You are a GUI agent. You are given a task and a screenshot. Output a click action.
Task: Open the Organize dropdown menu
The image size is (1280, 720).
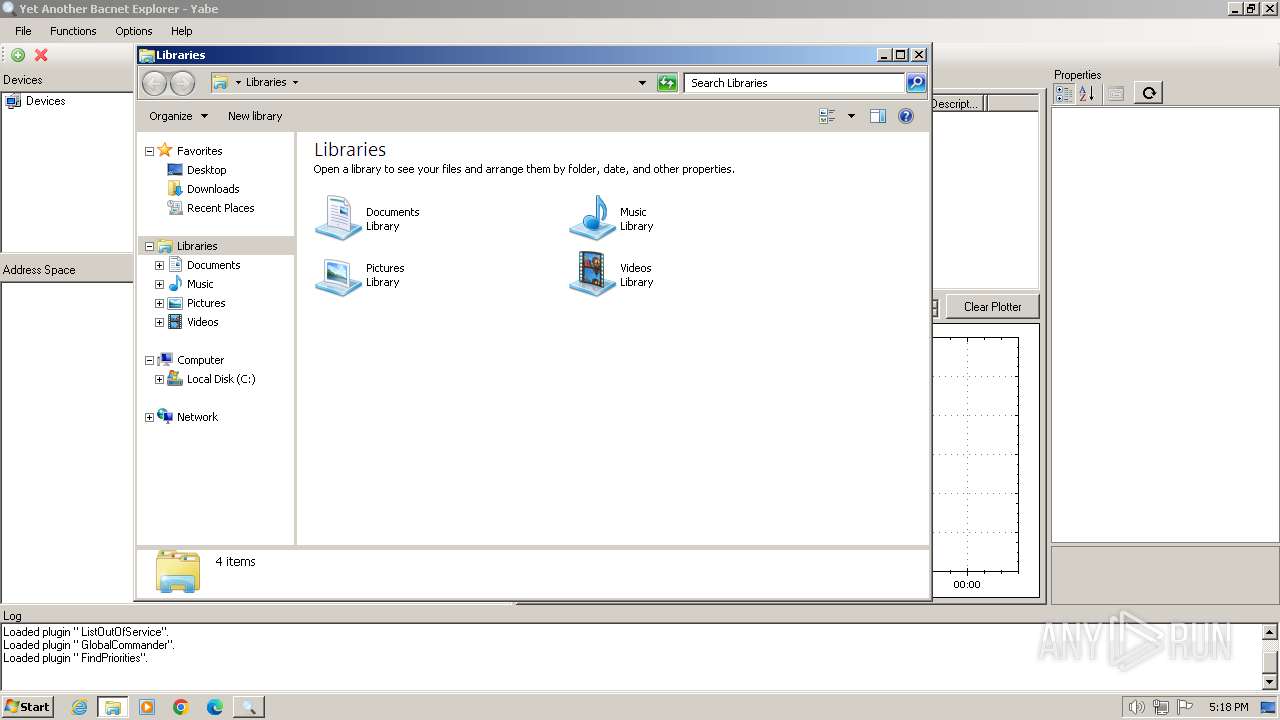(178, 116)
